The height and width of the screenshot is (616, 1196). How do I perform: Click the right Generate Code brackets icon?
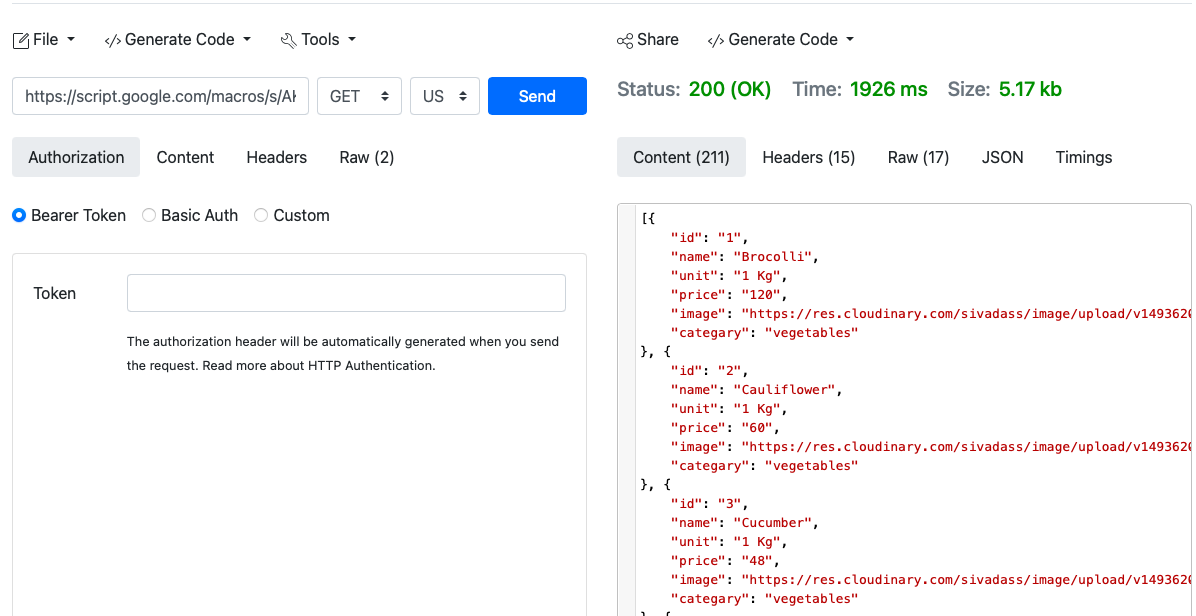coord(715,40)
